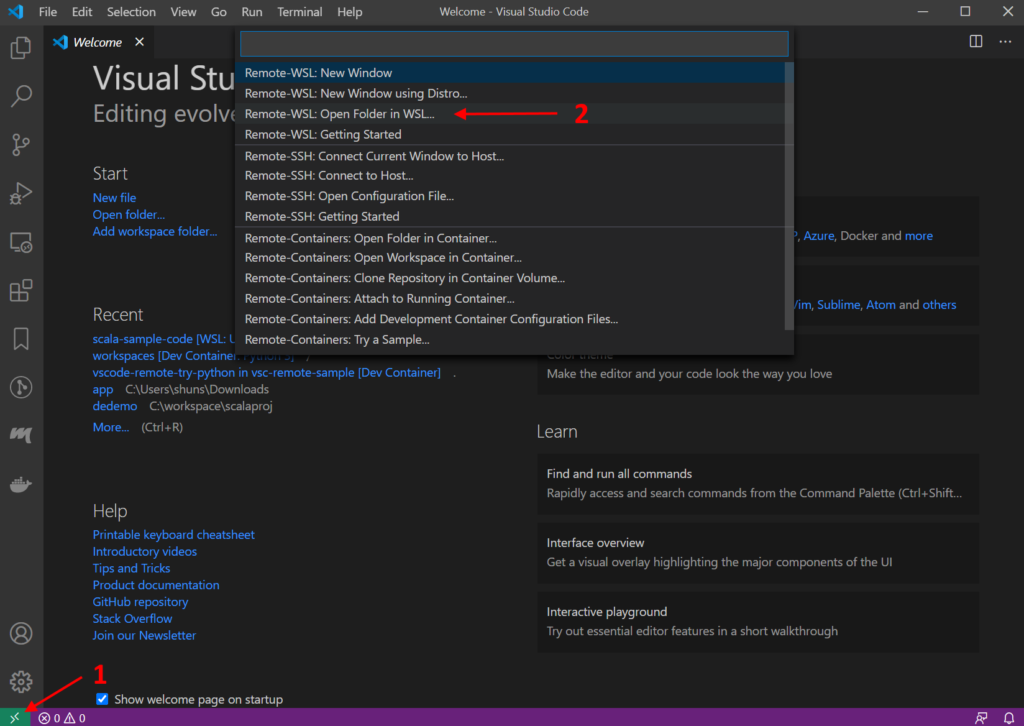
Task: Click the errors and warnings status counter
Action: [x=62, y=717]
